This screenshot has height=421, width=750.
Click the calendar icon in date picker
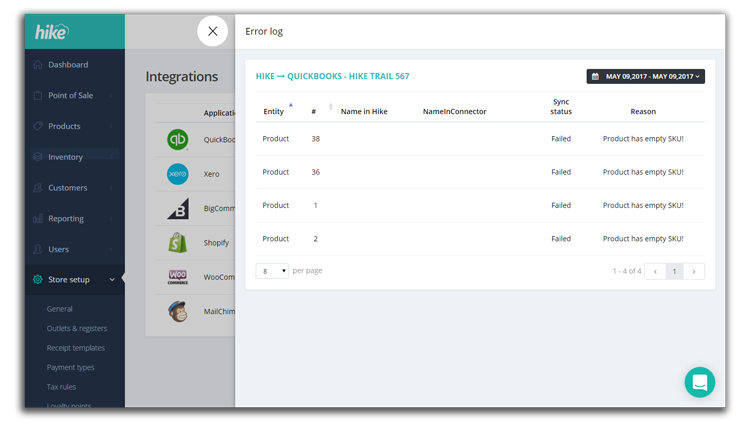pyautogui.click(x=595, y=77)
